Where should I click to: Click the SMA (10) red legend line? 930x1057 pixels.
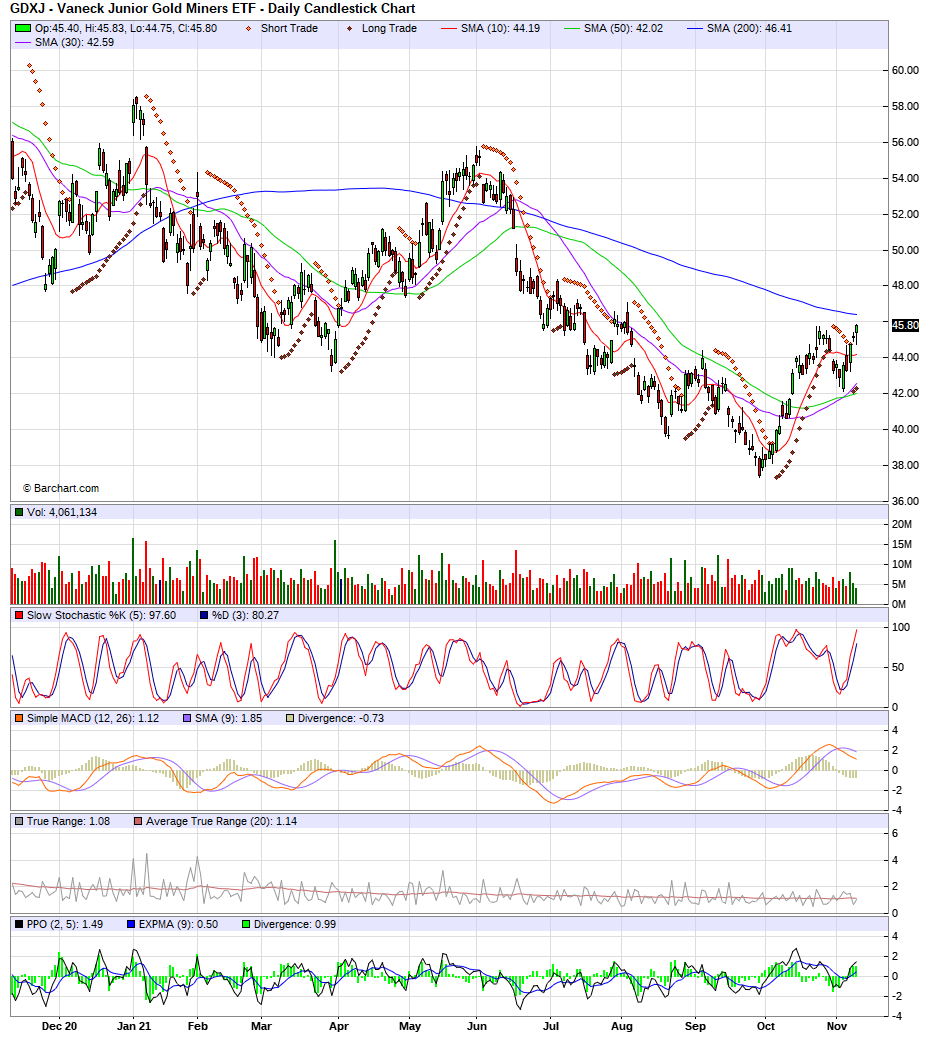click(449, 28)
